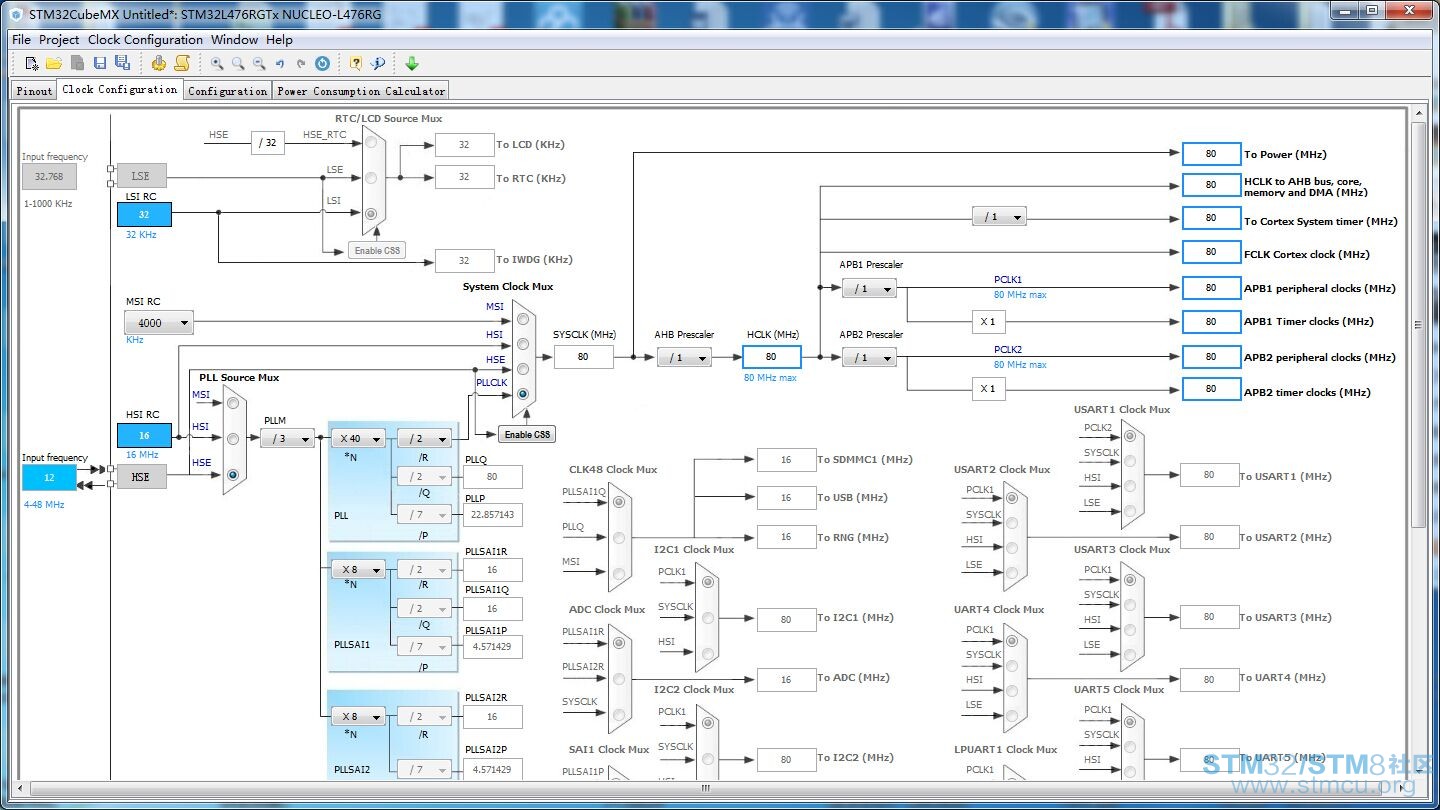Redo the clock change
Image resolution: width=1440 pixels, height=810 pixels.
301,63
